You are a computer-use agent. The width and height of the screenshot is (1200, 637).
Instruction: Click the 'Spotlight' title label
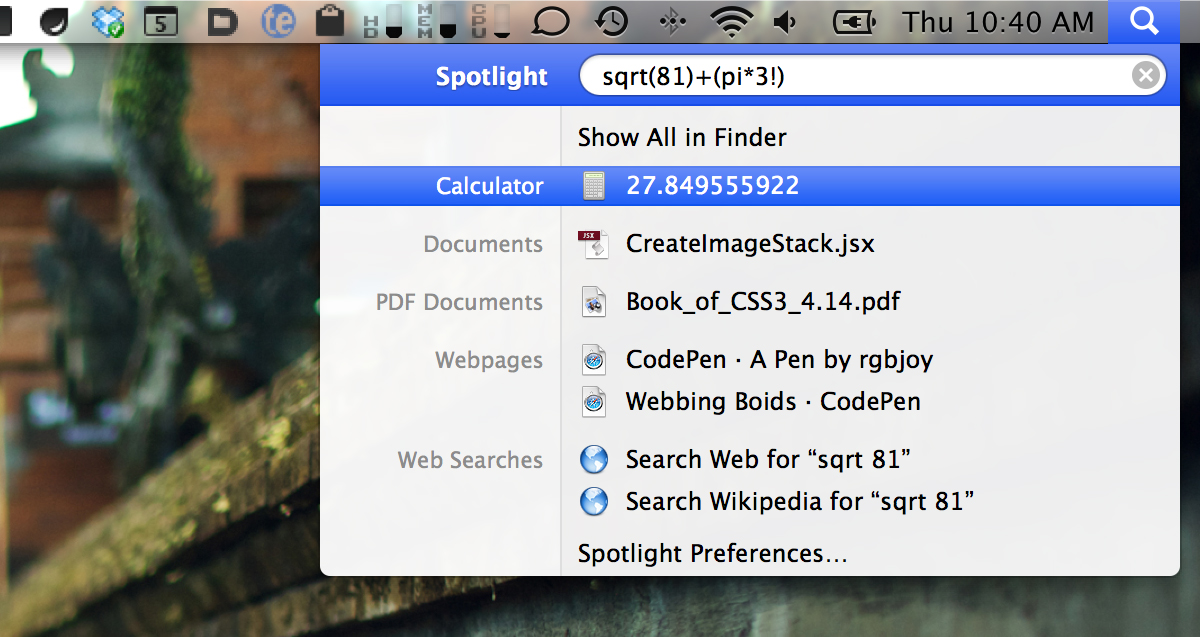click(492, 76)
